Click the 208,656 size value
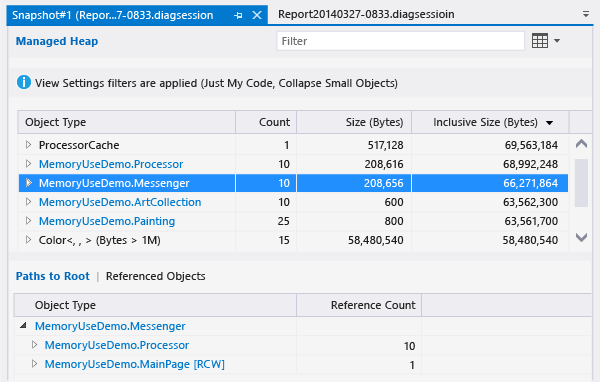This screenshot has height=382, width=600. coord(383,183)
